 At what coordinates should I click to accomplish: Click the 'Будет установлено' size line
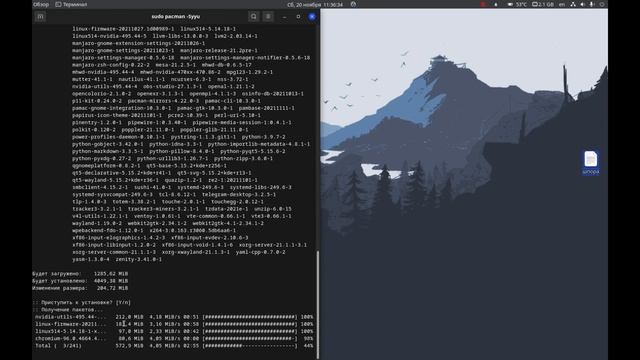pyautogui.click(x=80, y=281)
